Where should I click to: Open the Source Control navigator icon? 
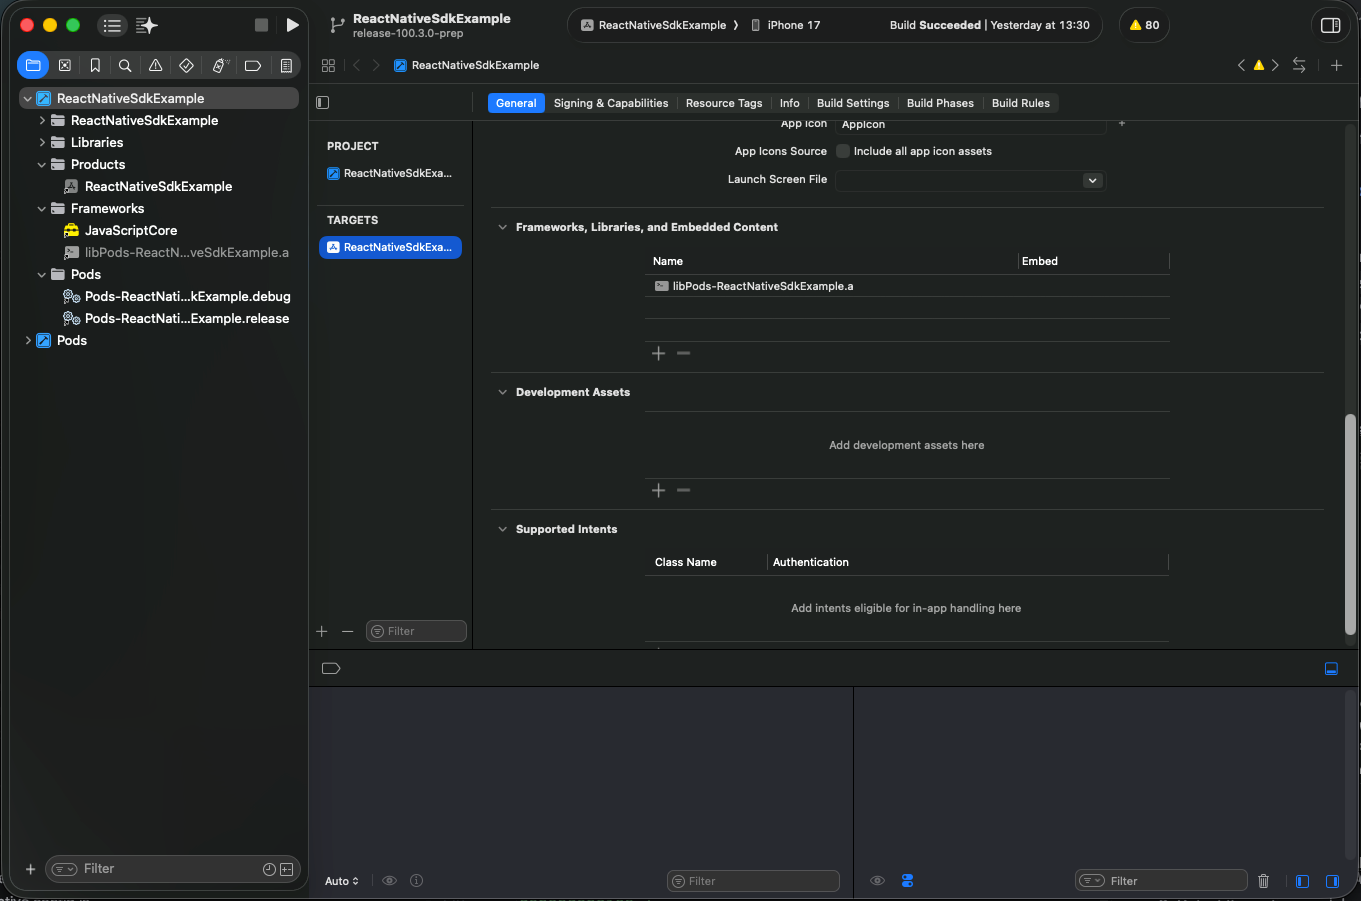[65, 65]
